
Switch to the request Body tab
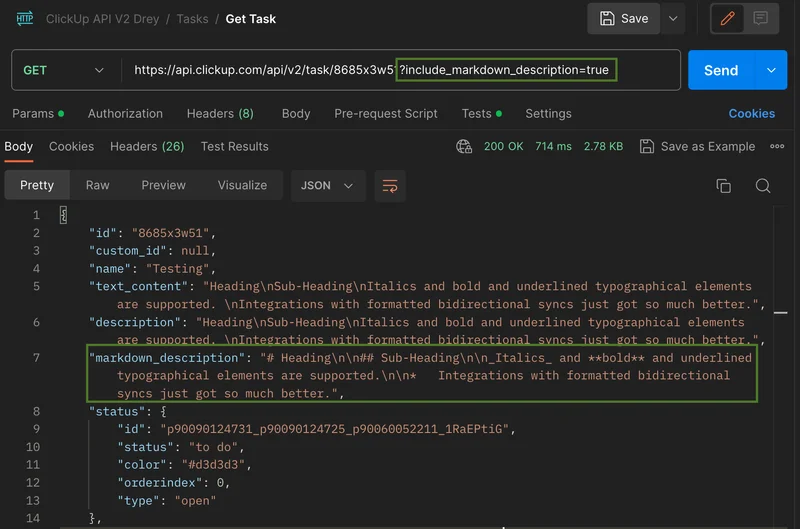tap(296, 114)
